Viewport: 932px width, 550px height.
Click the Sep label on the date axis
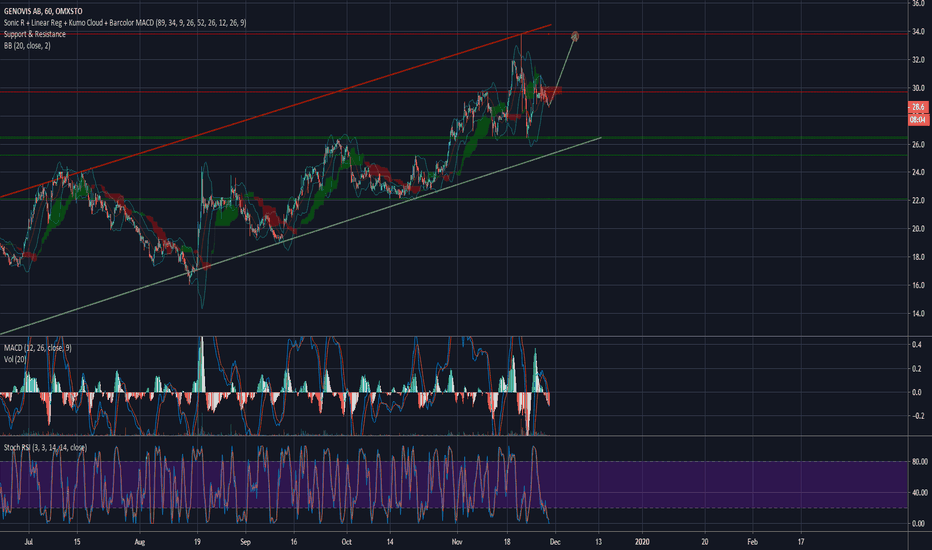coord(245,542)
